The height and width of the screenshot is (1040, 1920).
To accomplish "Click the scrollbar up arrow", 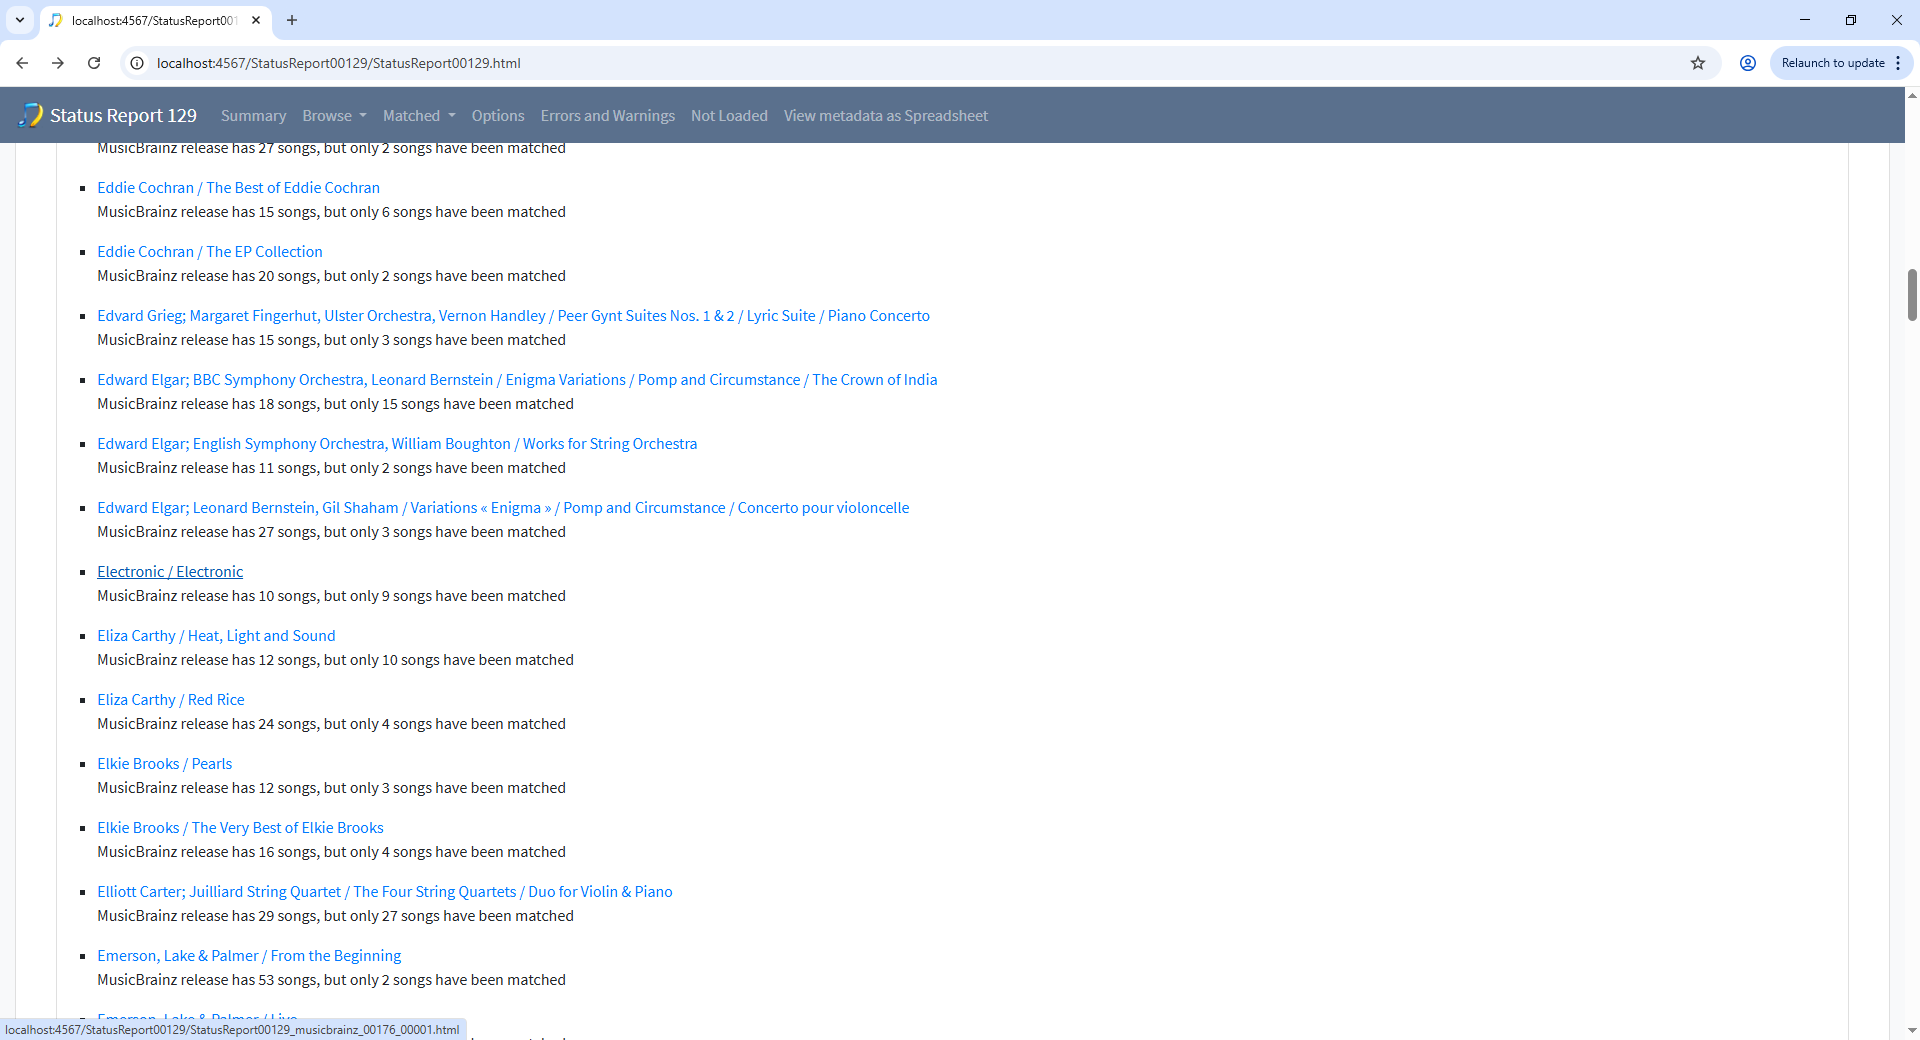I will tap(1912, 96).
